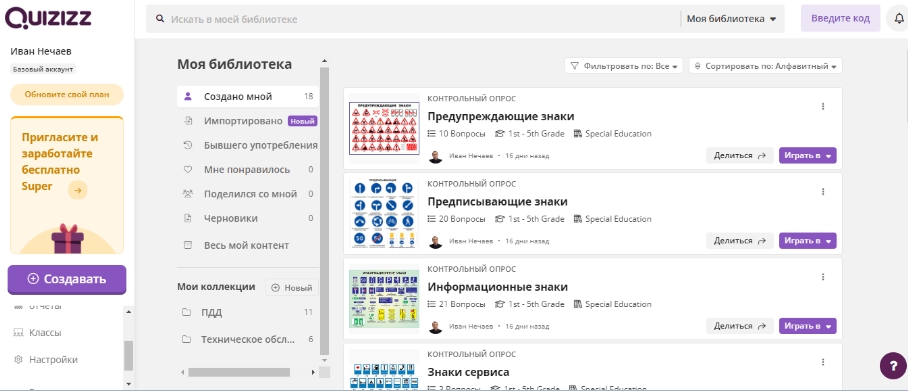Click Делиться for Предписывающие знаки

pos(739,240)
